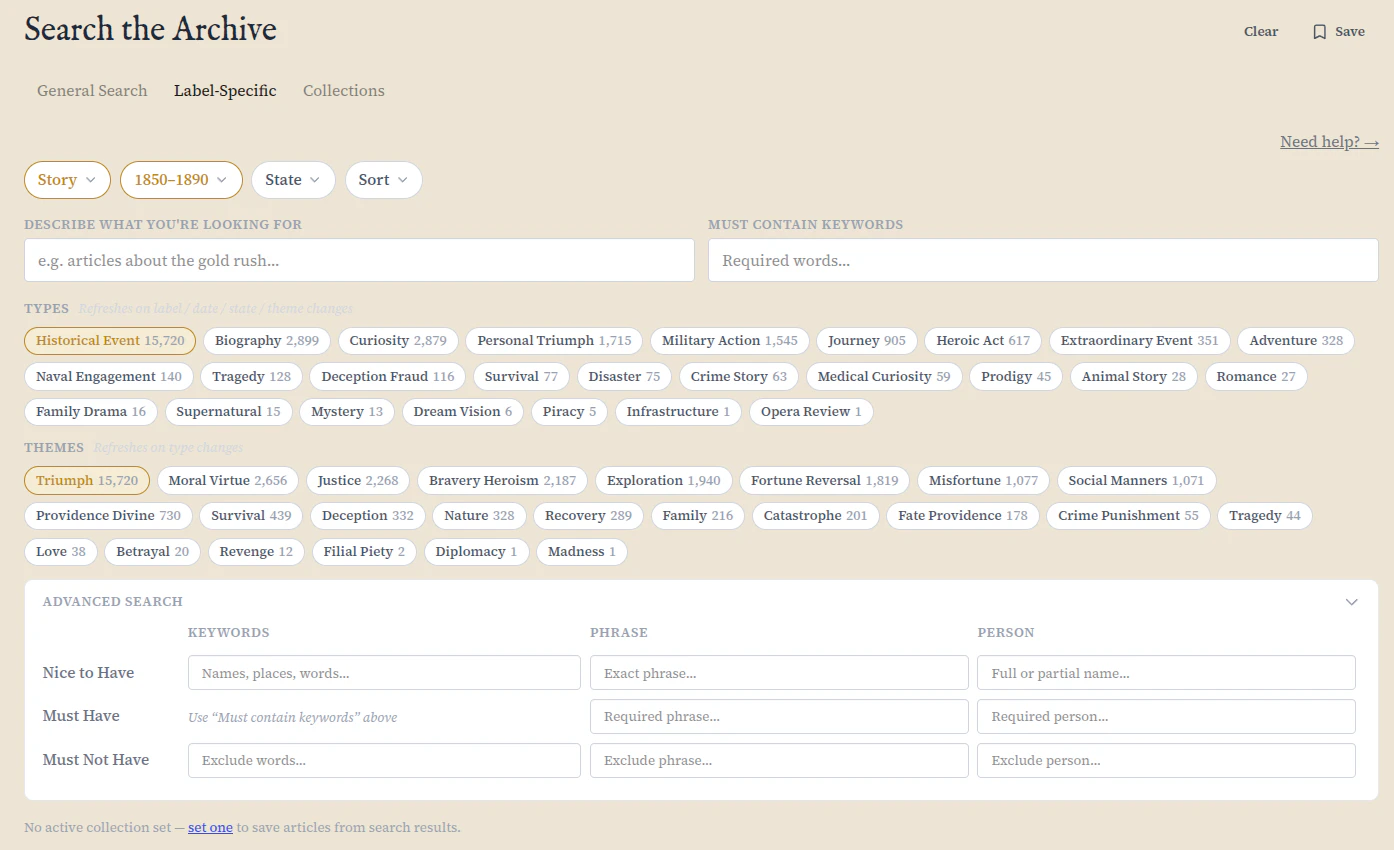This screenshot has height=850, width=1394.
Task: Deselect the Triumph theme chip
Action: pos(87,481)
